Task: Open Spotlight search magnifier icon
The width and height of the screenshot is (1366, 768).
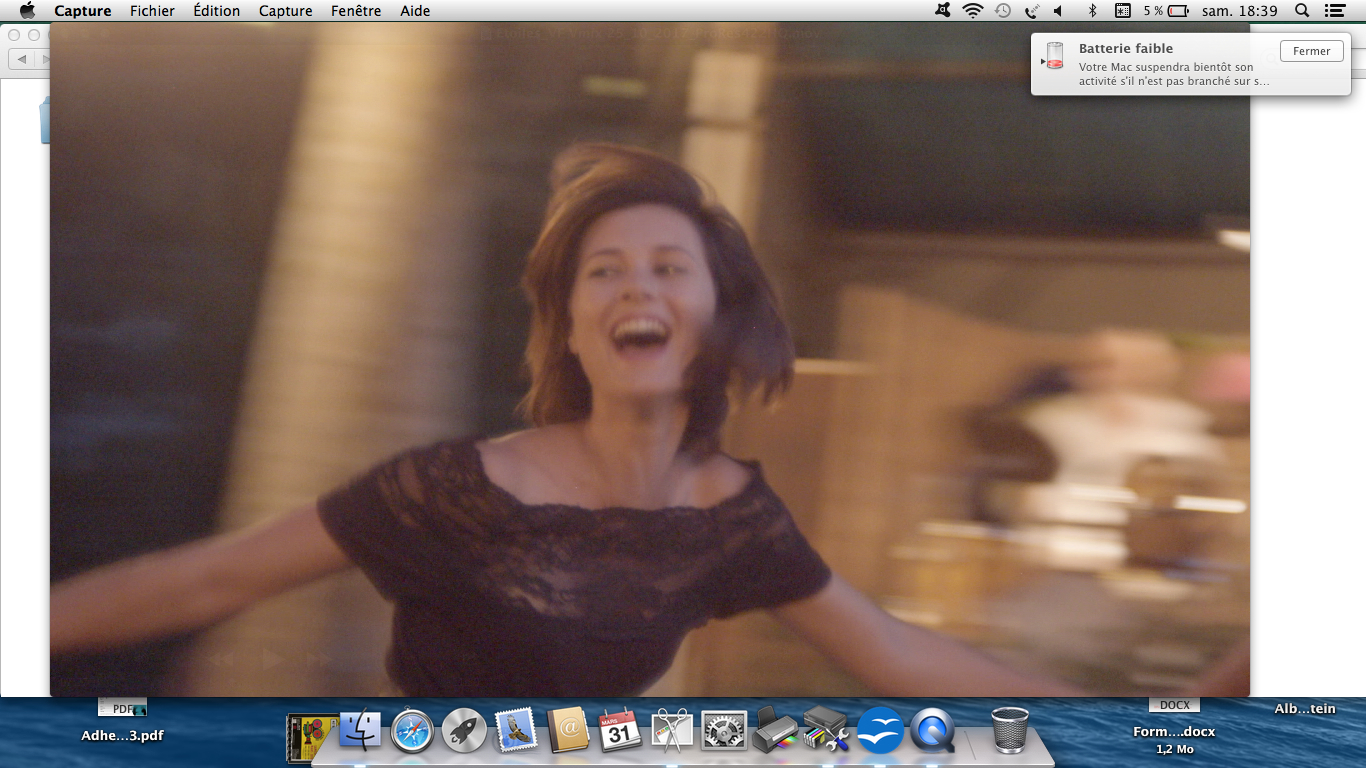Action: pos(1301,11)
